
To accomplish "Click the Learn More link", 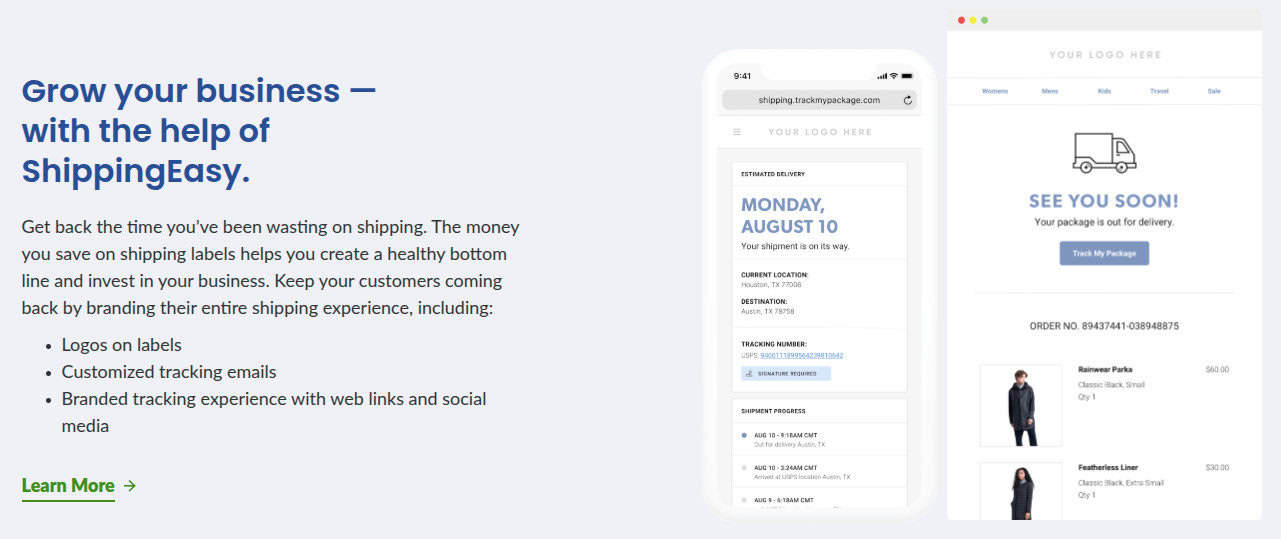I will pos(68,486).
